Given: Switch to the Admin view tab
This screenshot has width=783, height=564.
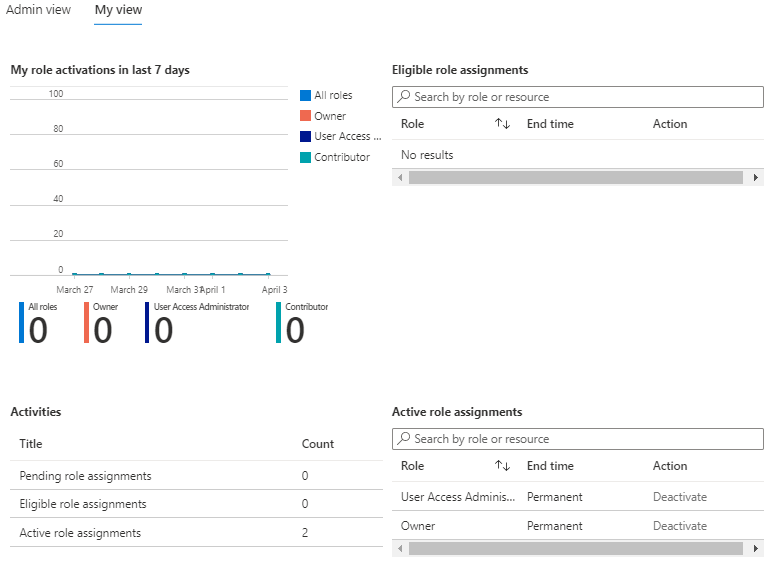Looking at the screenshot, I should coord(38,10).
